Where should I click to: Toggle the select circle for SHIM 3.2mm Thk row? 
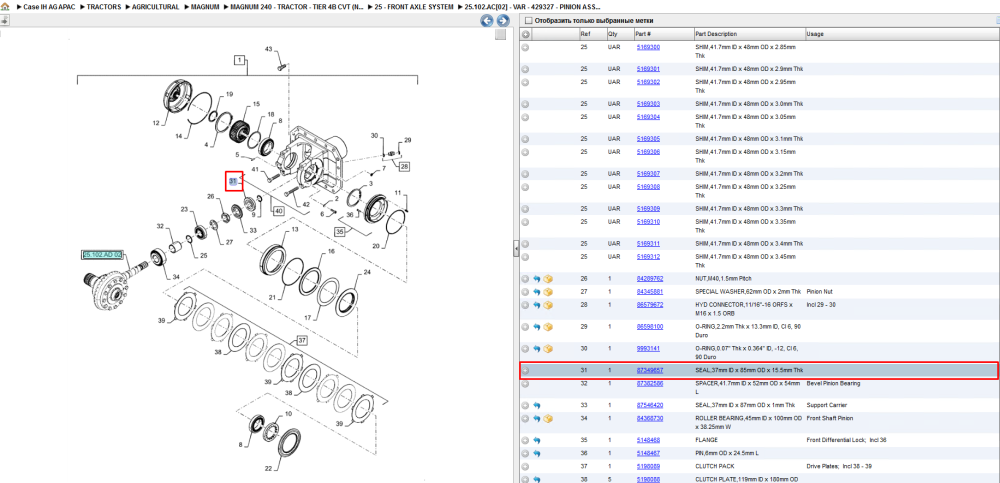click(x=526, y=174)
